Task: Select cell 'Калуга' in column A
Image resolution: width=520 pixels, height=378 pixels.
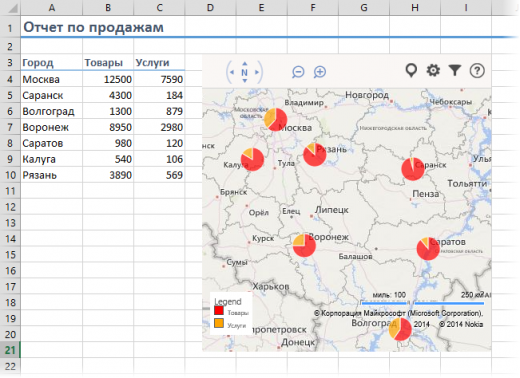Action: [52, 159]
